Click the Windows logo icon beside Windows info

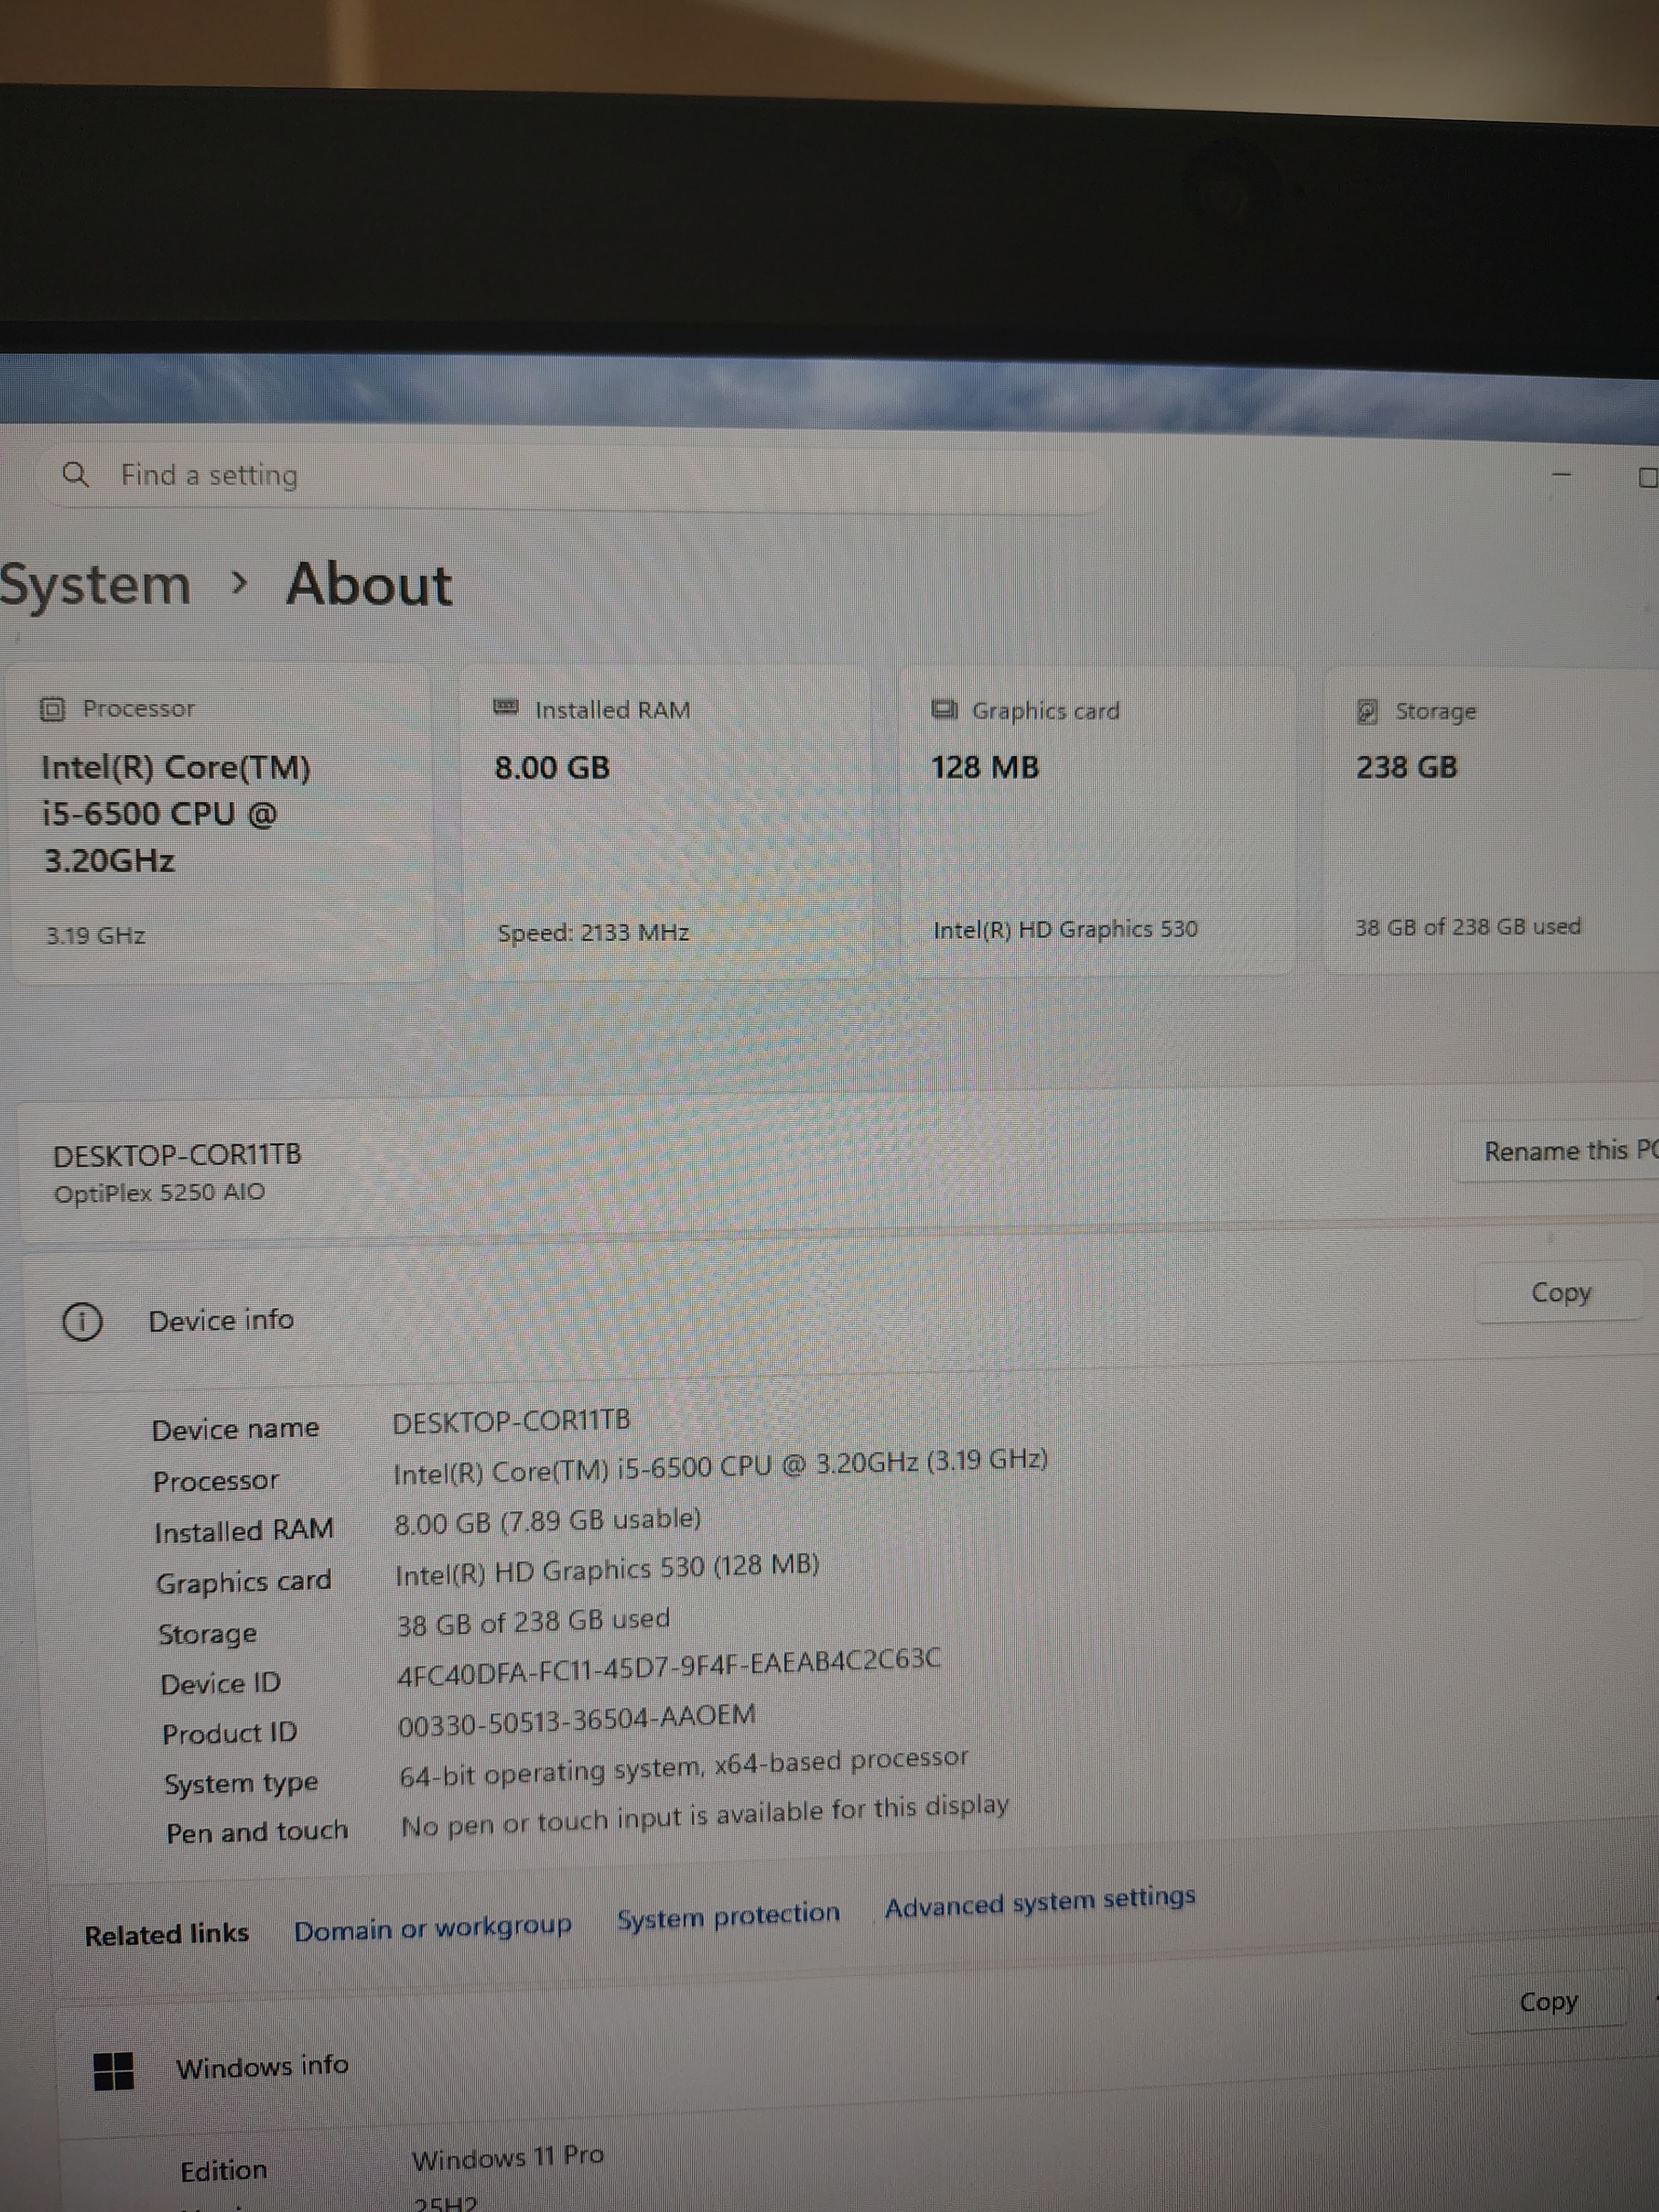coord(113,2070)
